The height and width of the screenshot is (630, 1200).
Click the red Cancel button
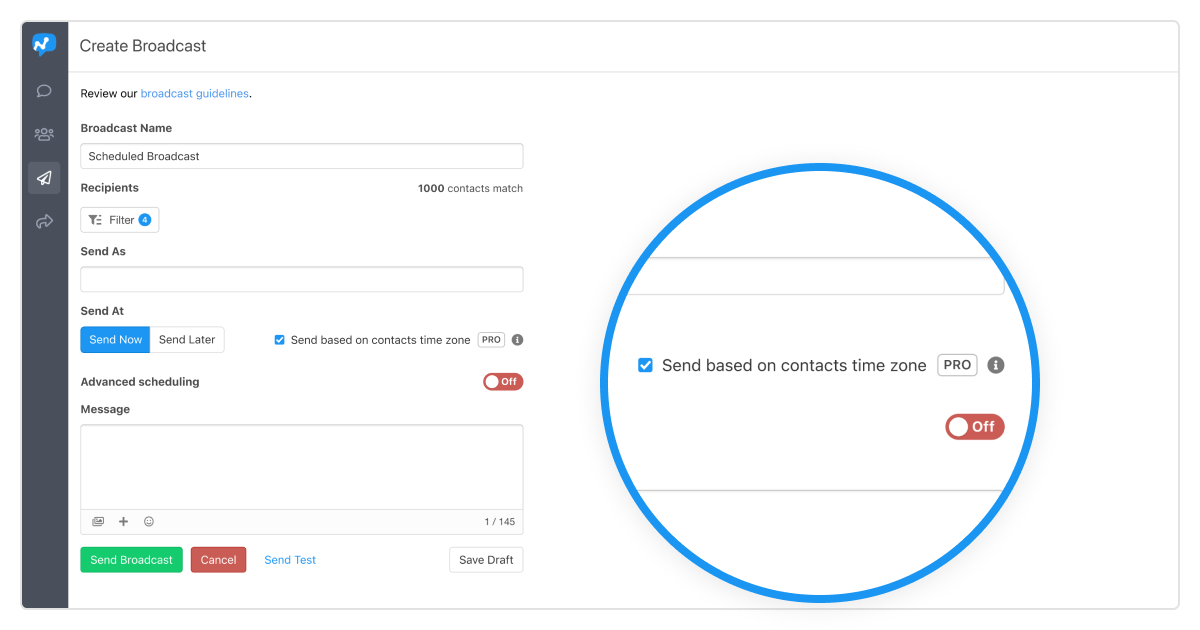[x=218, y=560]
